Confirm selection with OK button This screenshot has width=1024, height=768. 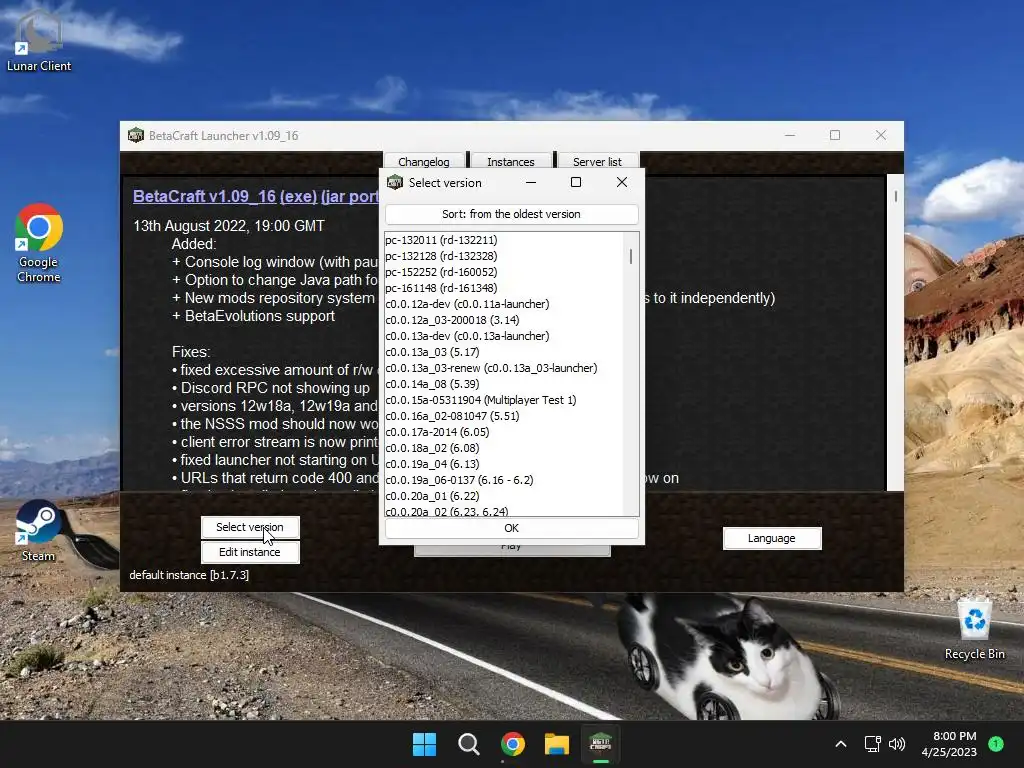point(511,528)
